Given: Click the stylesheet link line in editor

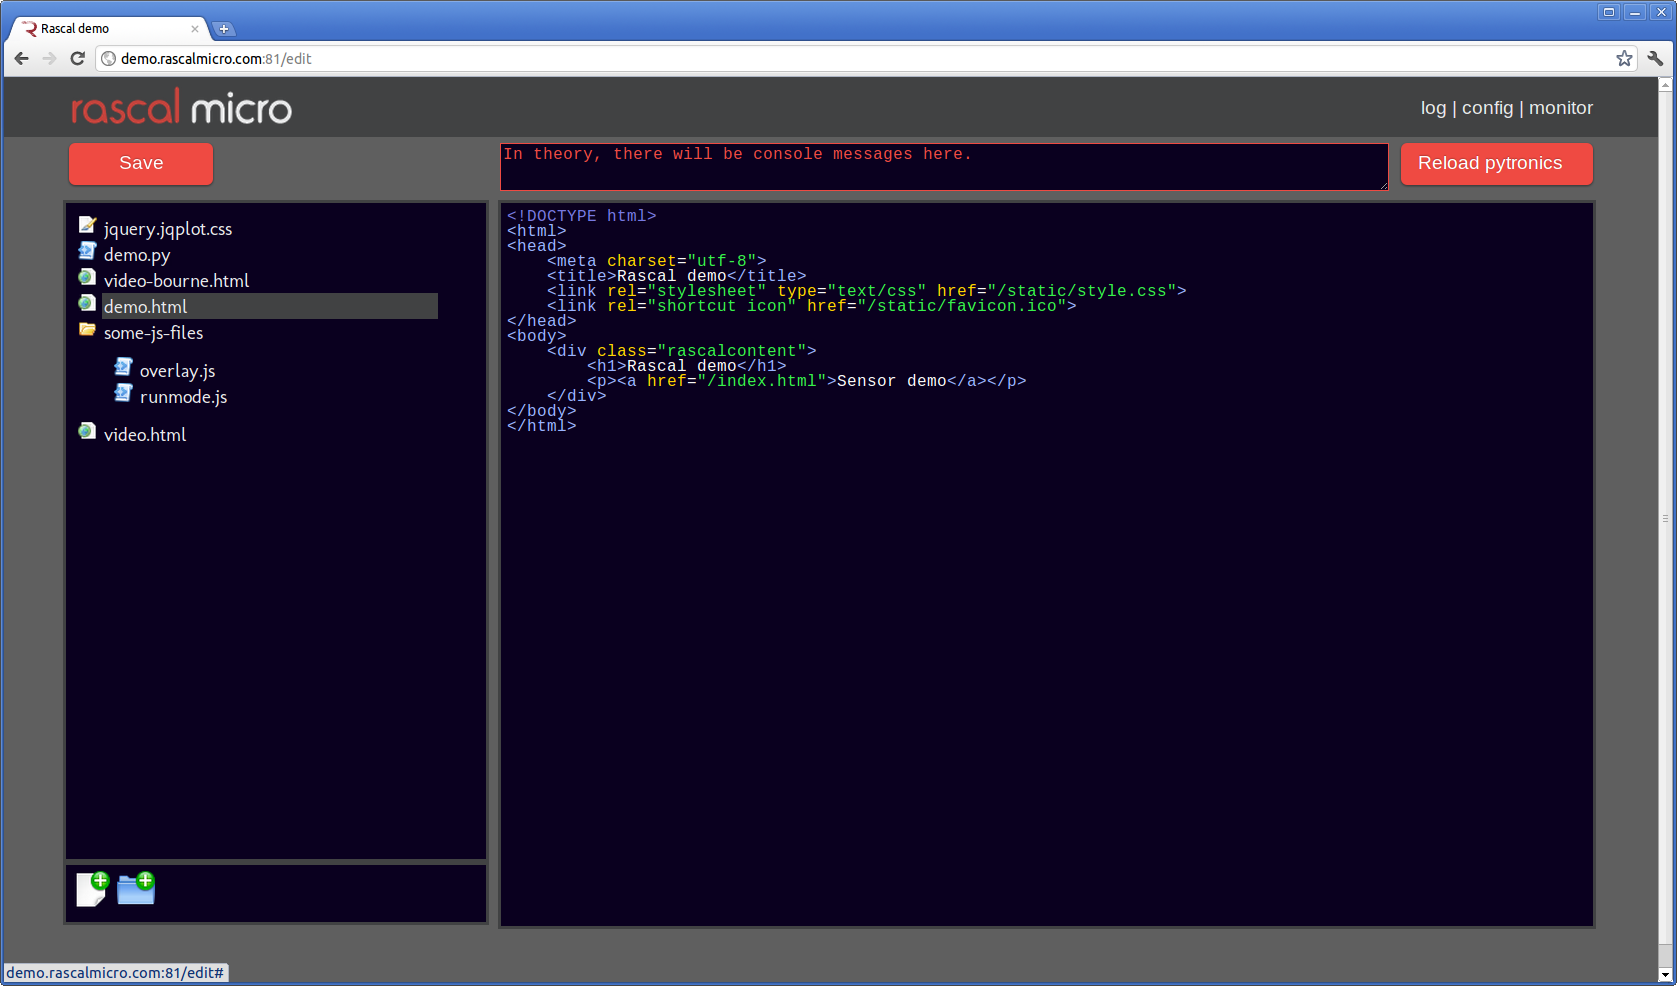Looking at the screenshot, I should (x=866, y=291).
